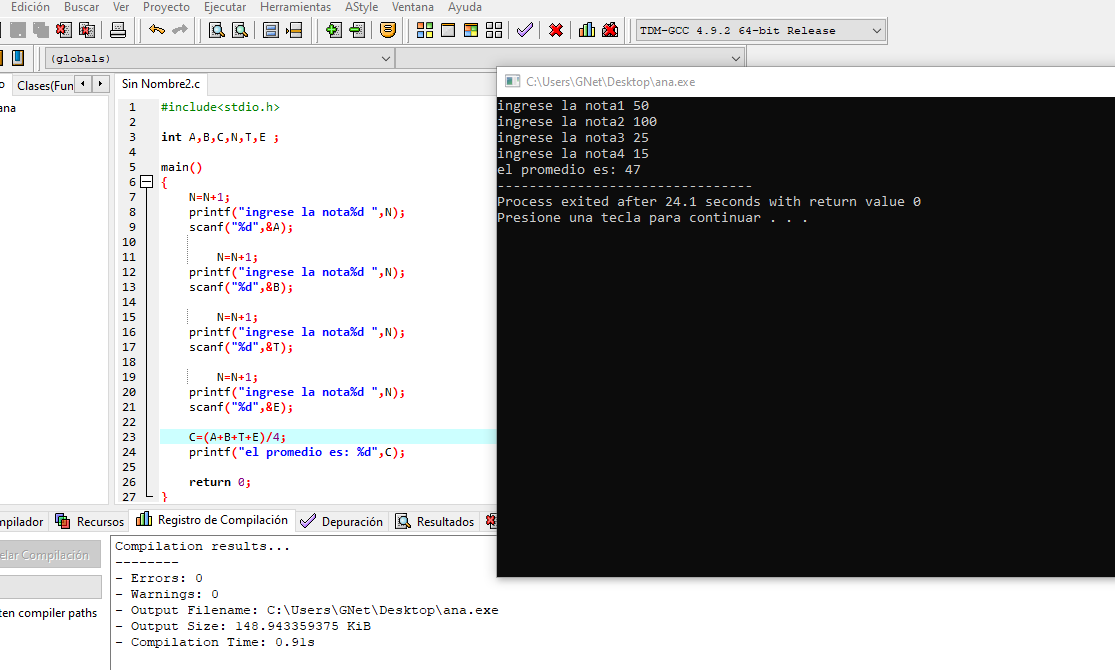
Task: Click the Goto Line toolbar icon
Action: click(x=294, y=30)
